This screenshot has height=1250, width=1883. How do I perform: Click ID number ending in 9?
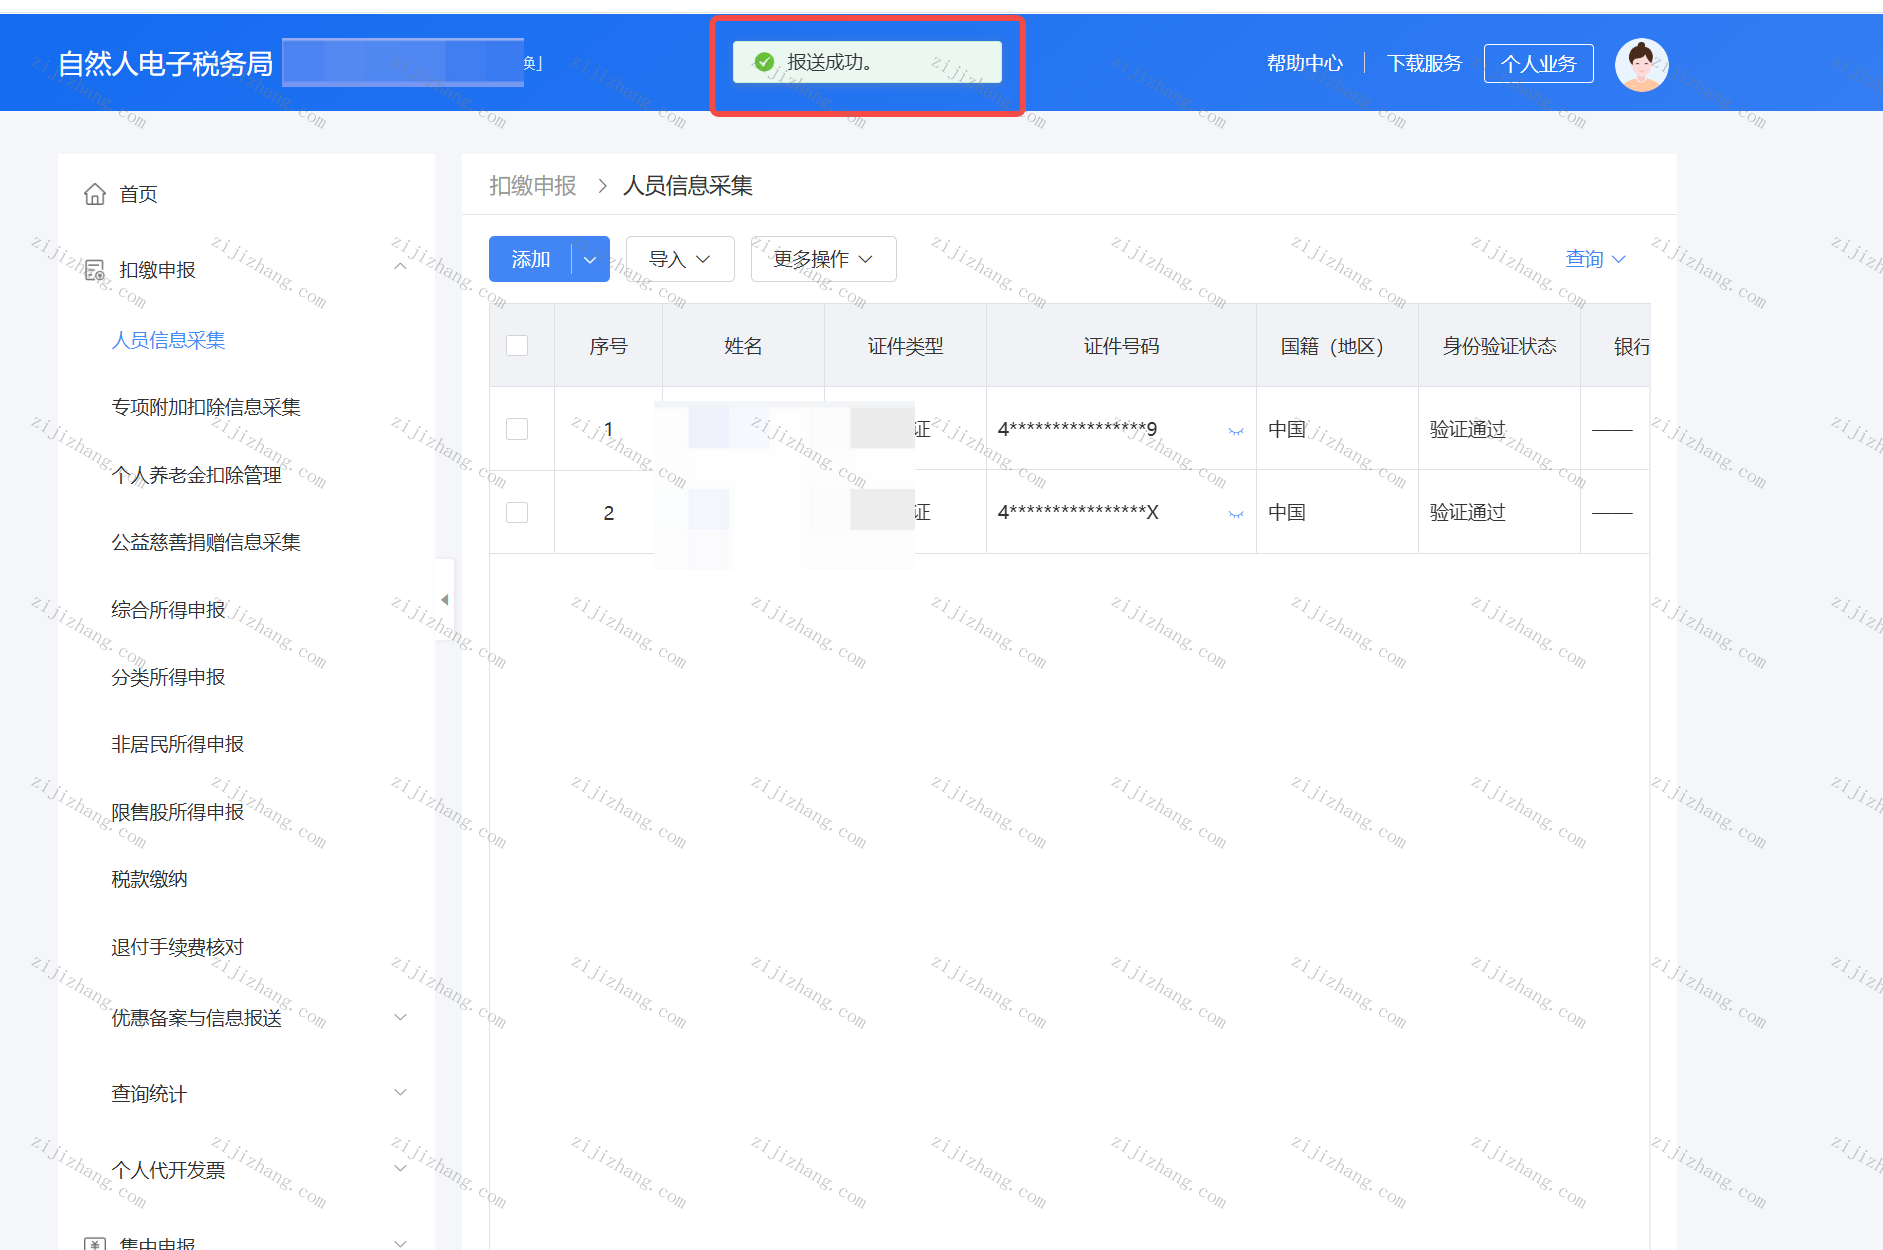tap(1077, 429)
